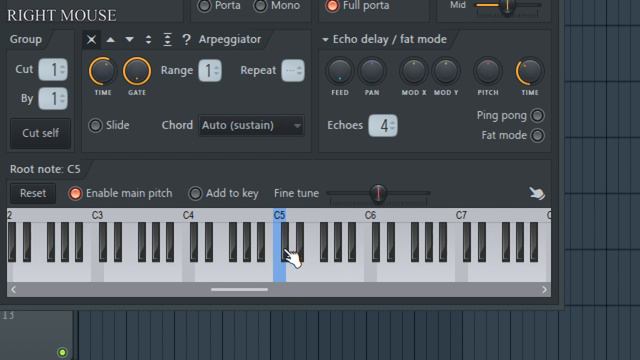This screenshot has height=360, width=640.
Task: Open the Echo delay / fat mode menu arrow
Action: 325,40
